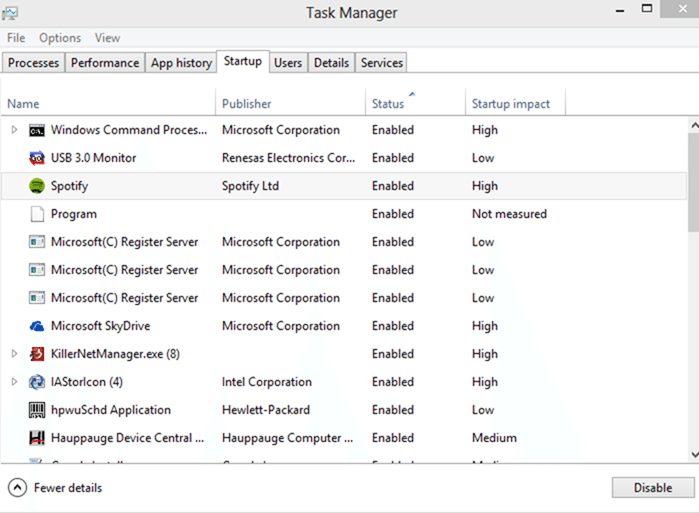Click the green Spotify icon
Viewport: 699px width, 513px height.
click(37, 186)
